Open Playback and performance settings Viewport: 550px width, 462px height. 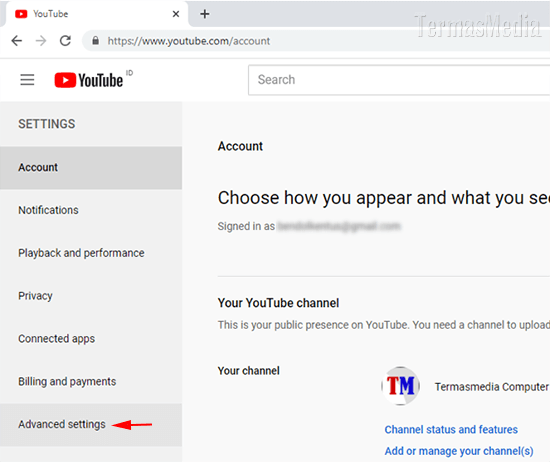tap(91, 253)
